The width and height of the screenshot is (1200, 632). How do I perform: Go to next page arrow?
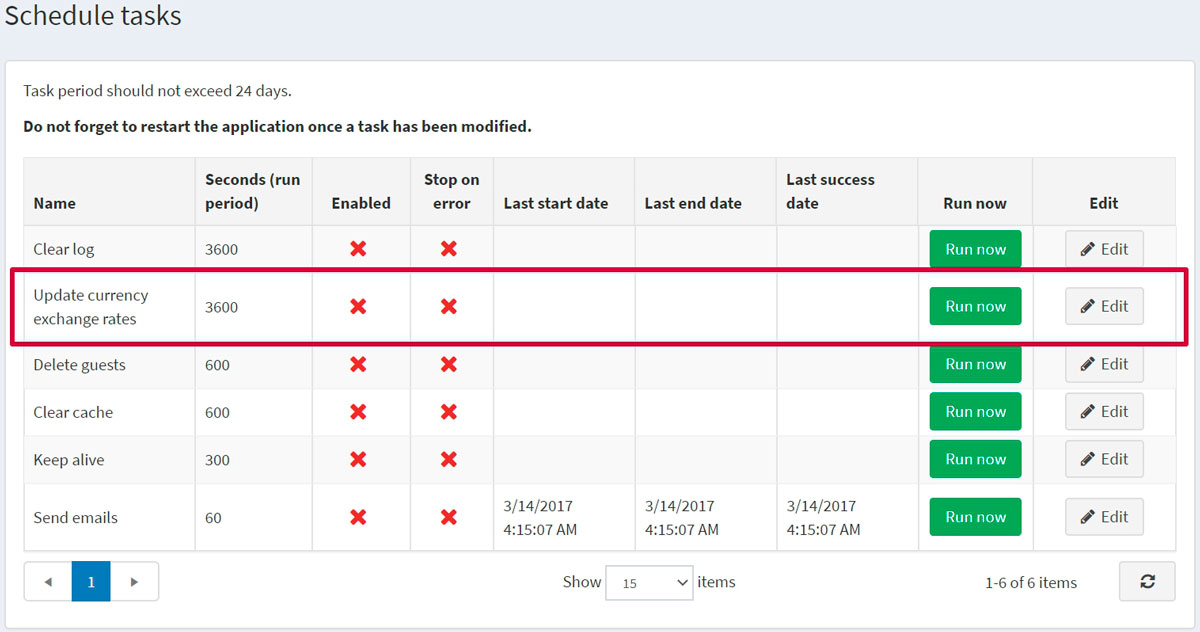(x=134, y=581)
